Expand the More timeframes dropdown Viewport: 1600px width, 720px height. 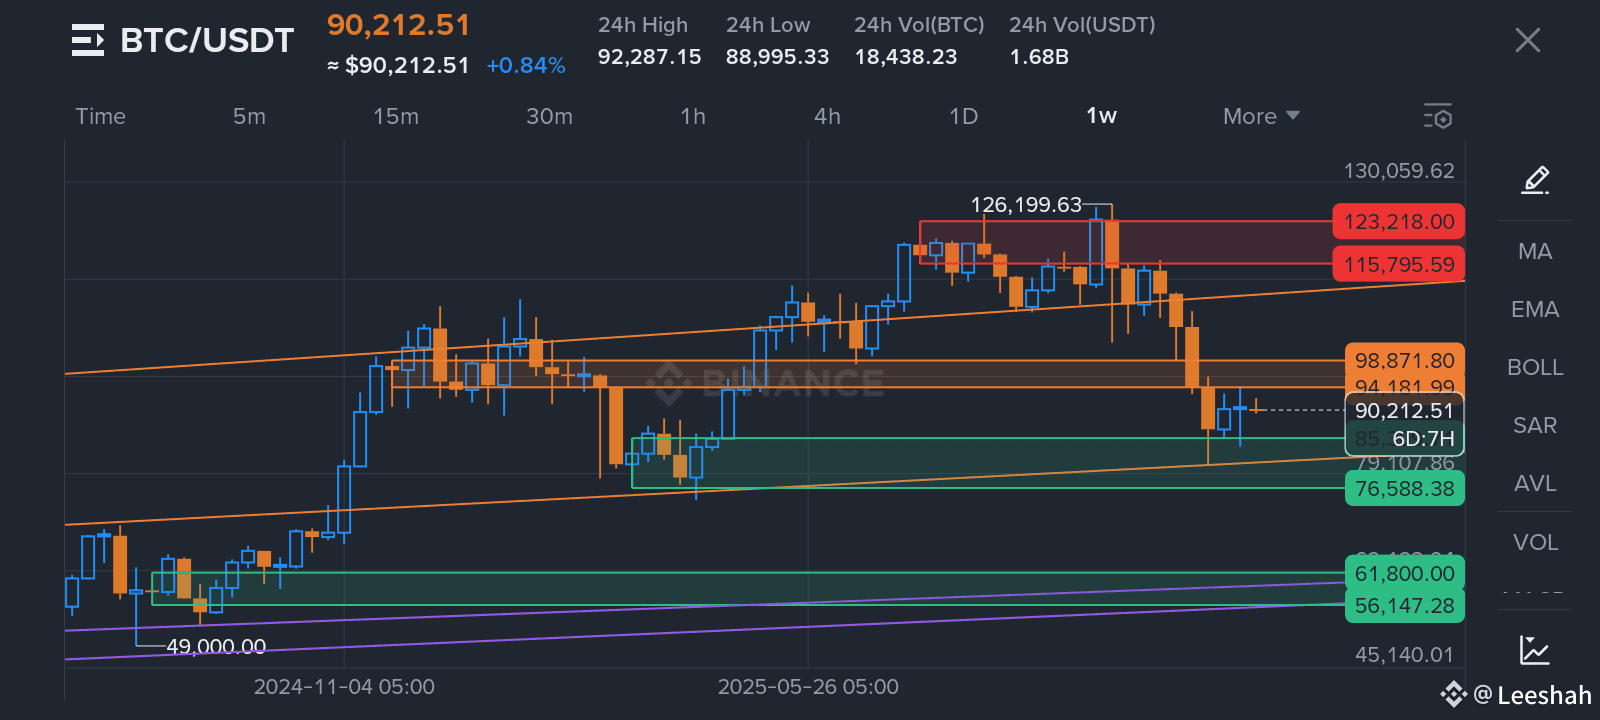(x=1260, y=116)
